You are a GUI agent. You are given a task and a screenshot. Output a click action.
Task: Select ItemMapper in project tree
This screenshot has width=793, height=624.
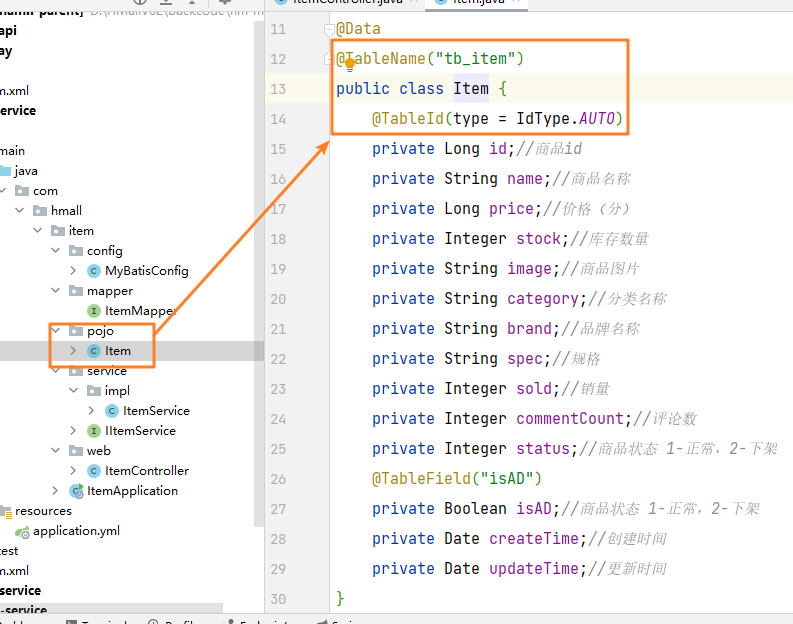(140, 311)
